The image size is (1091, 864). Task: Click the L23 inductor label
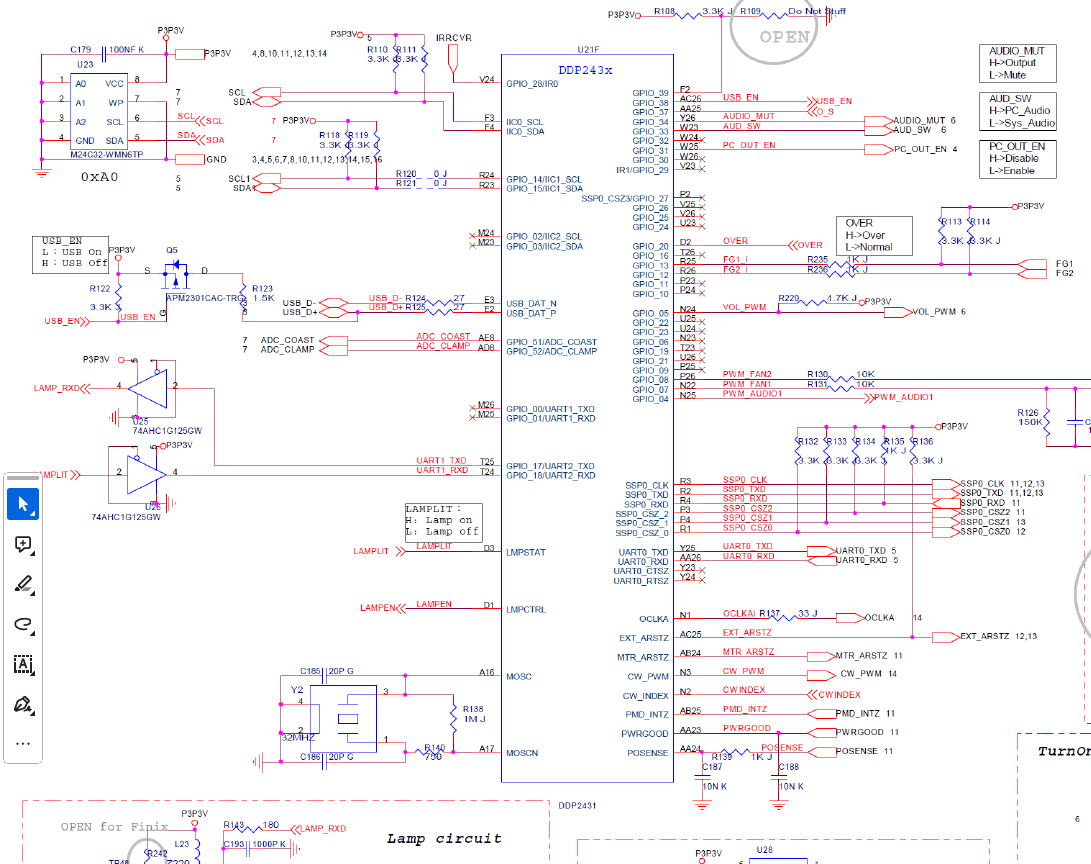[182, 844]
